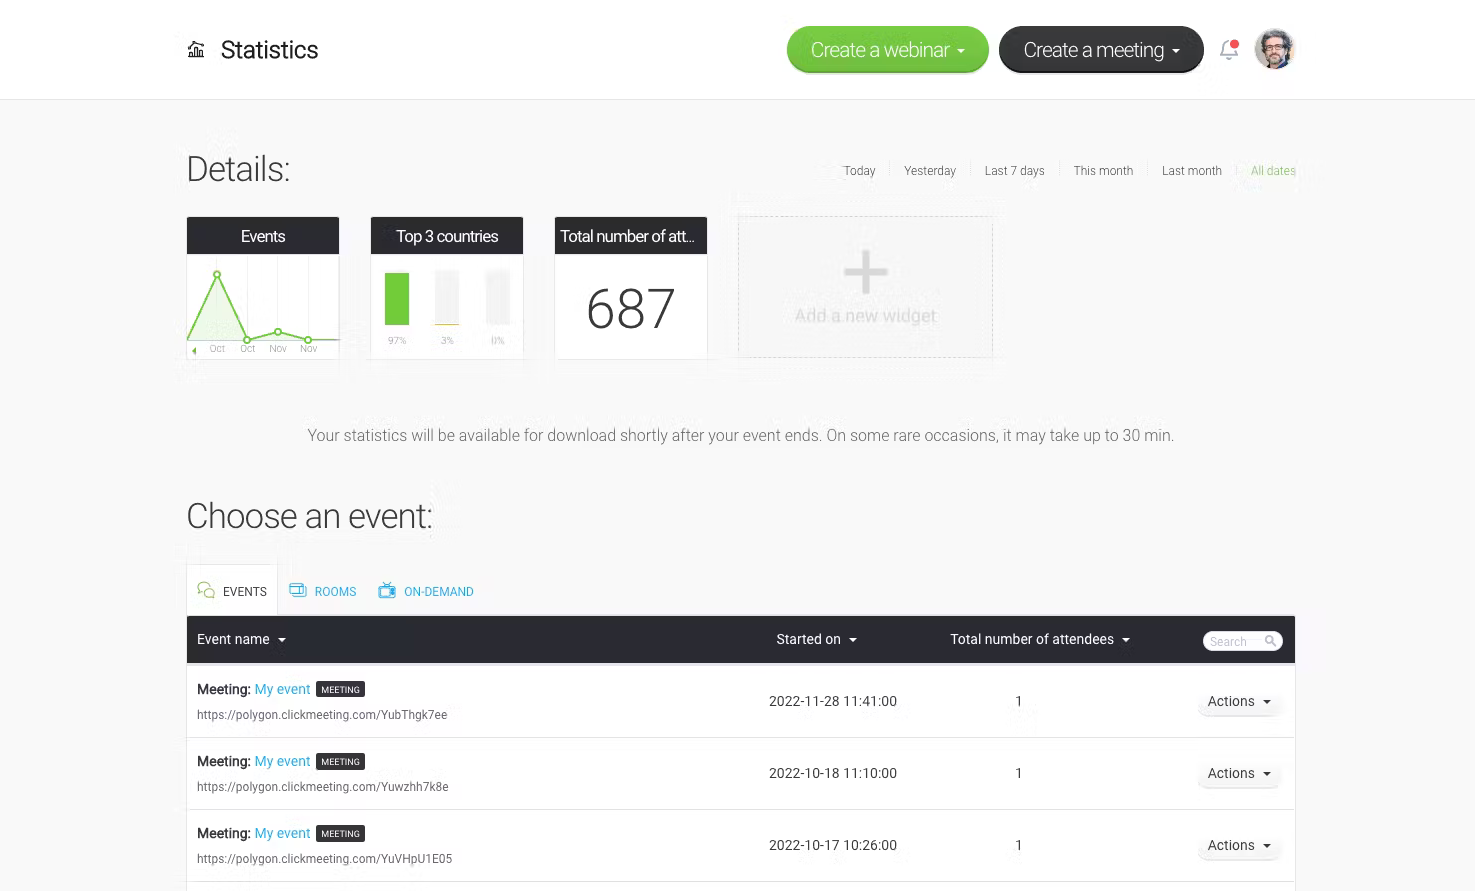Click the Rooms tab screen icon
The height and width of the screenshot is (891, 1475).
tap(298, 590)
